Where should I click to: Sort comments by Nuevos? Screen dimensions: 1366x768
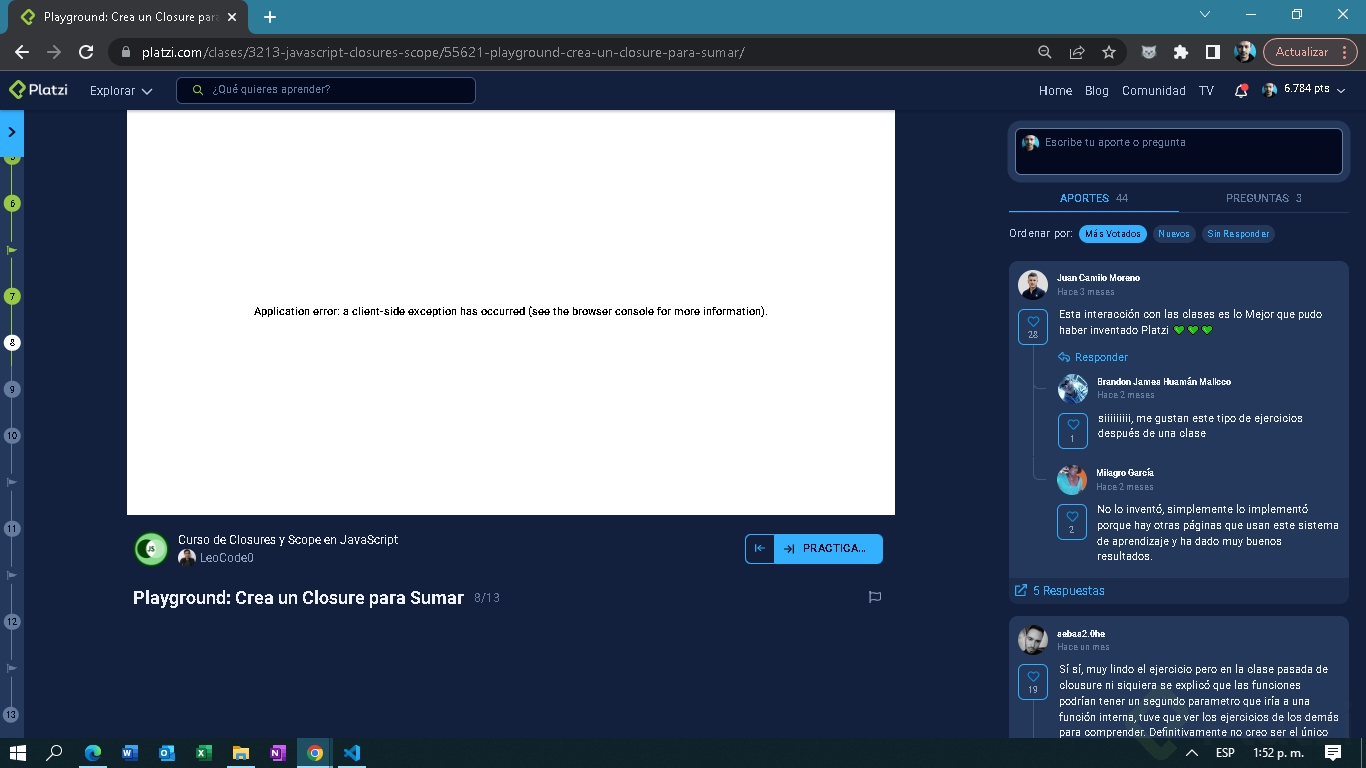pos(1174,234)
